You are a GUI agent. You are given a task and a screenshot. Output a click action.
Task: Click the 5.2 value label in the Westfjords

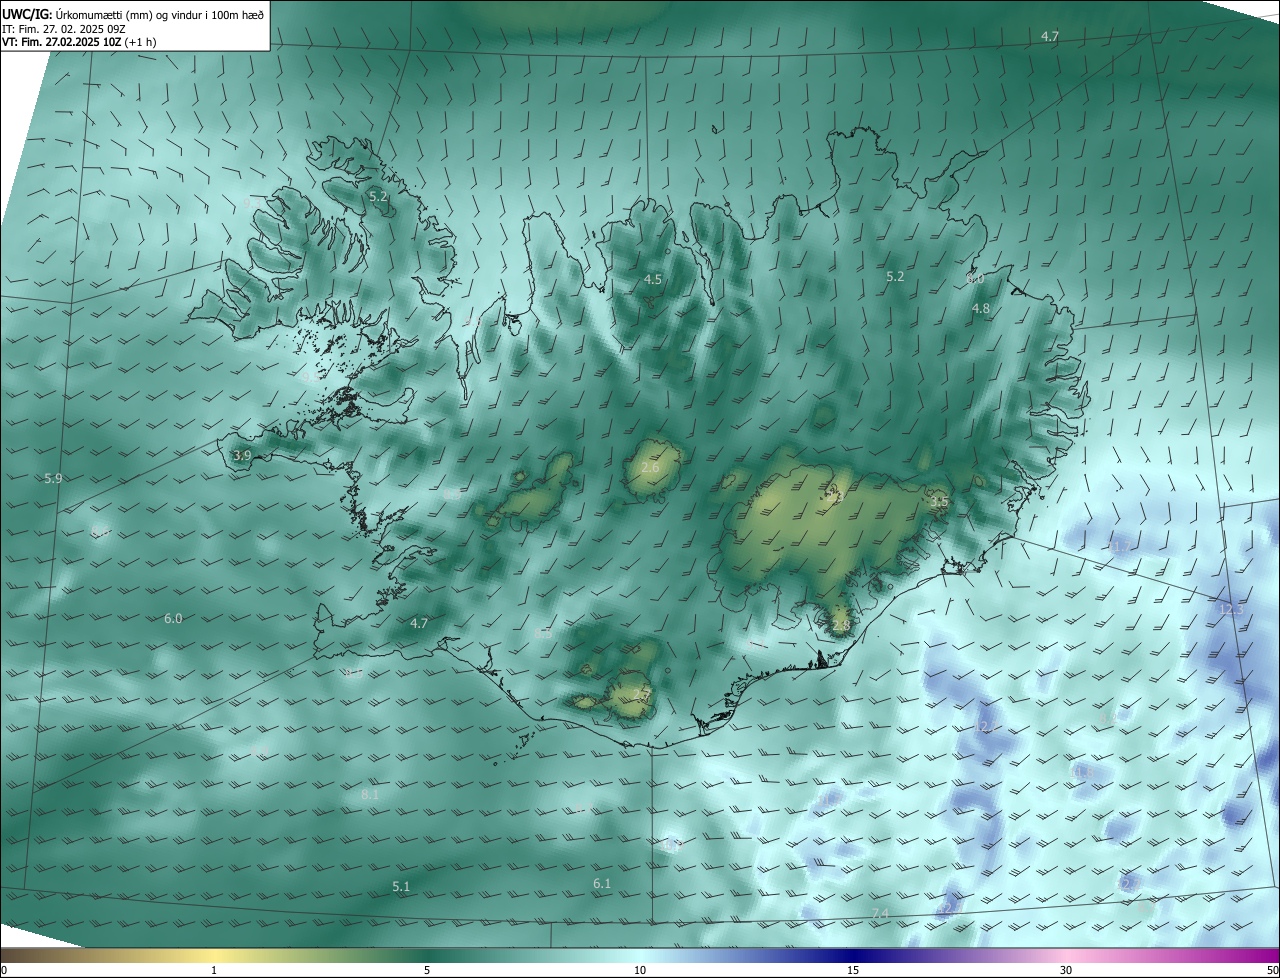tap(378, 197)
